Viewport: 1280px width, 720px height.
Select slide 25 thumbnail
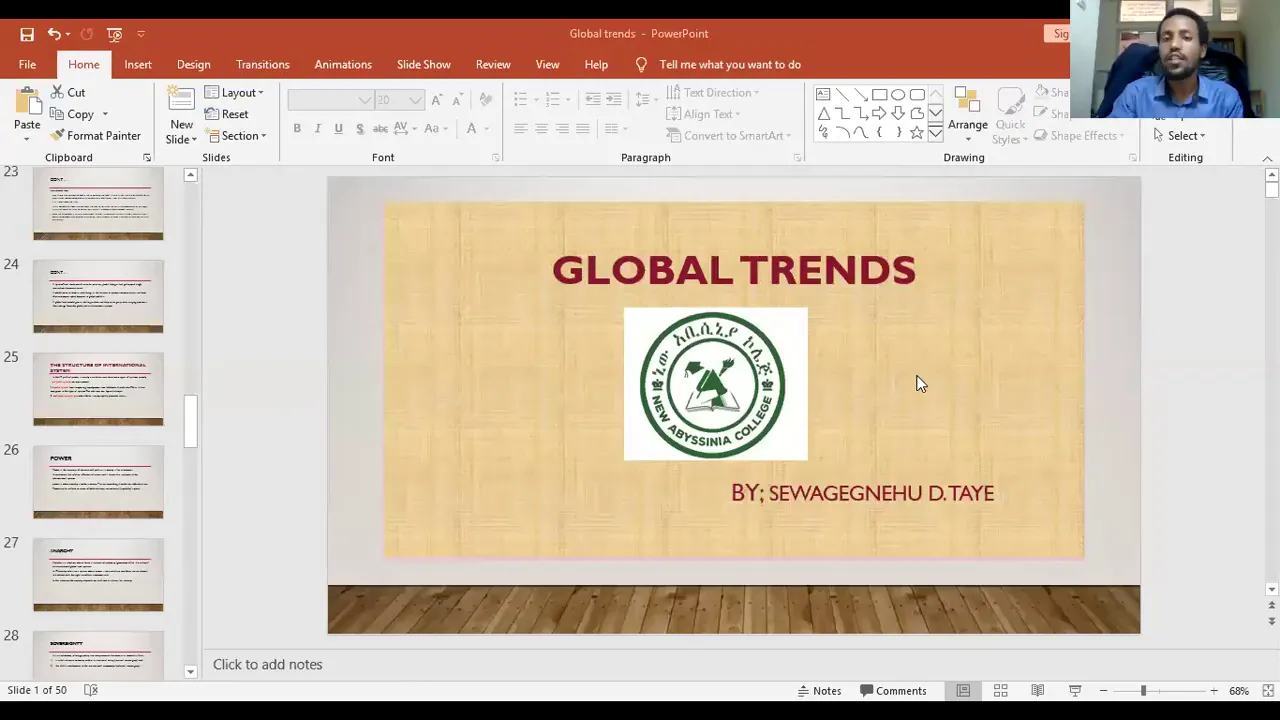(98, 389)
